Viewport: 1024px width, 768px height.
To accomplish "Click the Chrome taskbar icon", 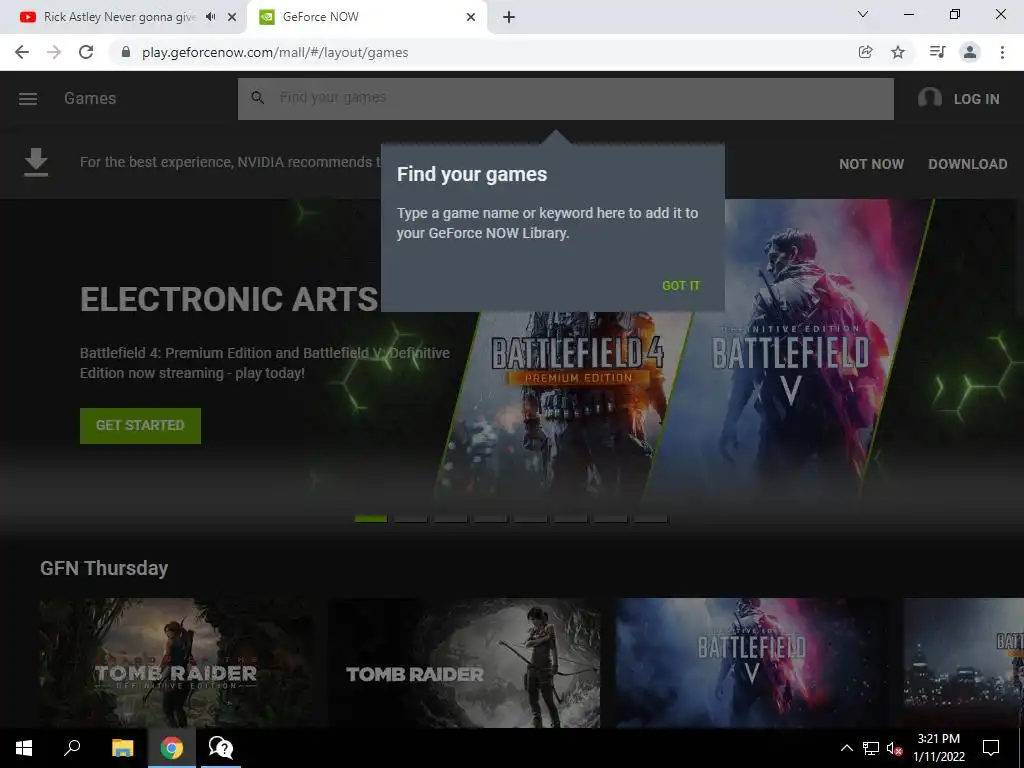I will [172, 748].
